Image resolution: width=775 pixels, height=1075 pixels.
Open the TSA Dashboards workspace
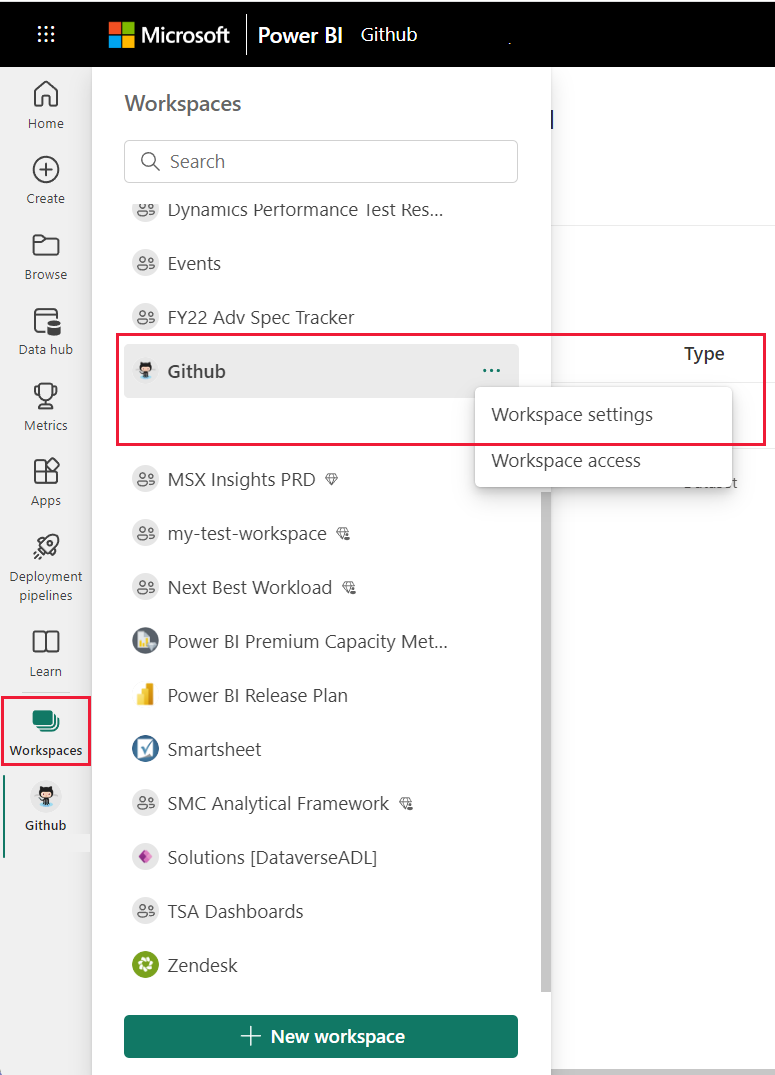point(321,911)
